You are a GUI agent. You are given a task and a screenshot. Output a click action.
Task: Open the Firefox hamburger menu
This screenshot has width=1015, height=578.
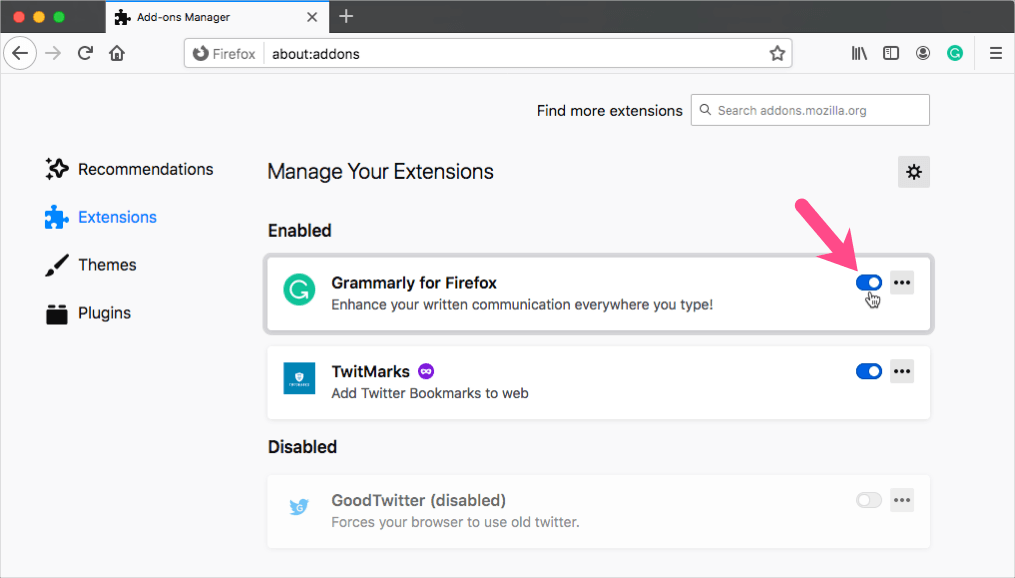click(996, 53)
